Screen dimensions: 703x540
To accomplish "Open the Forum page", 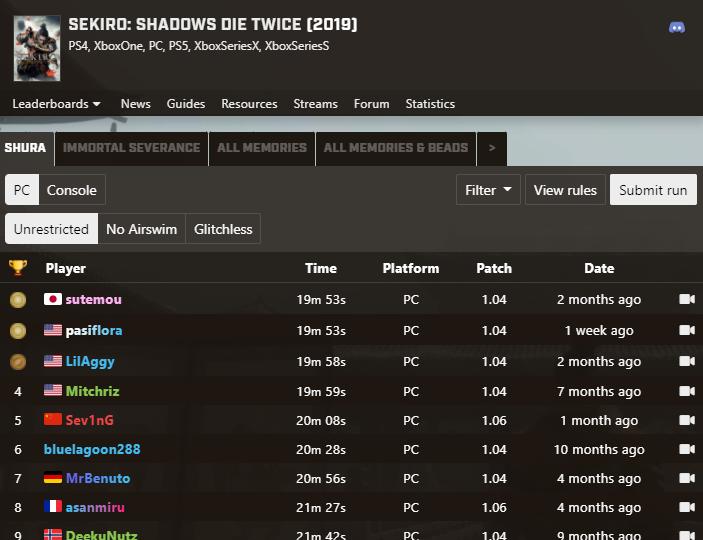I will pos(371,104).
